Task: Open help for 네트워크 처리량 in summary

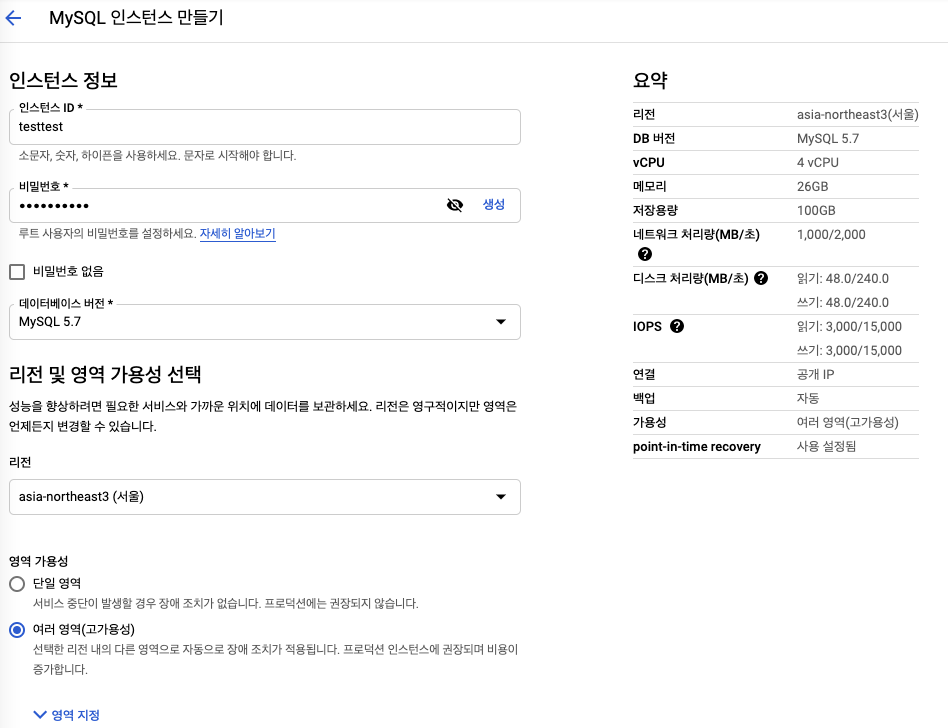Action: coord(645,252)
